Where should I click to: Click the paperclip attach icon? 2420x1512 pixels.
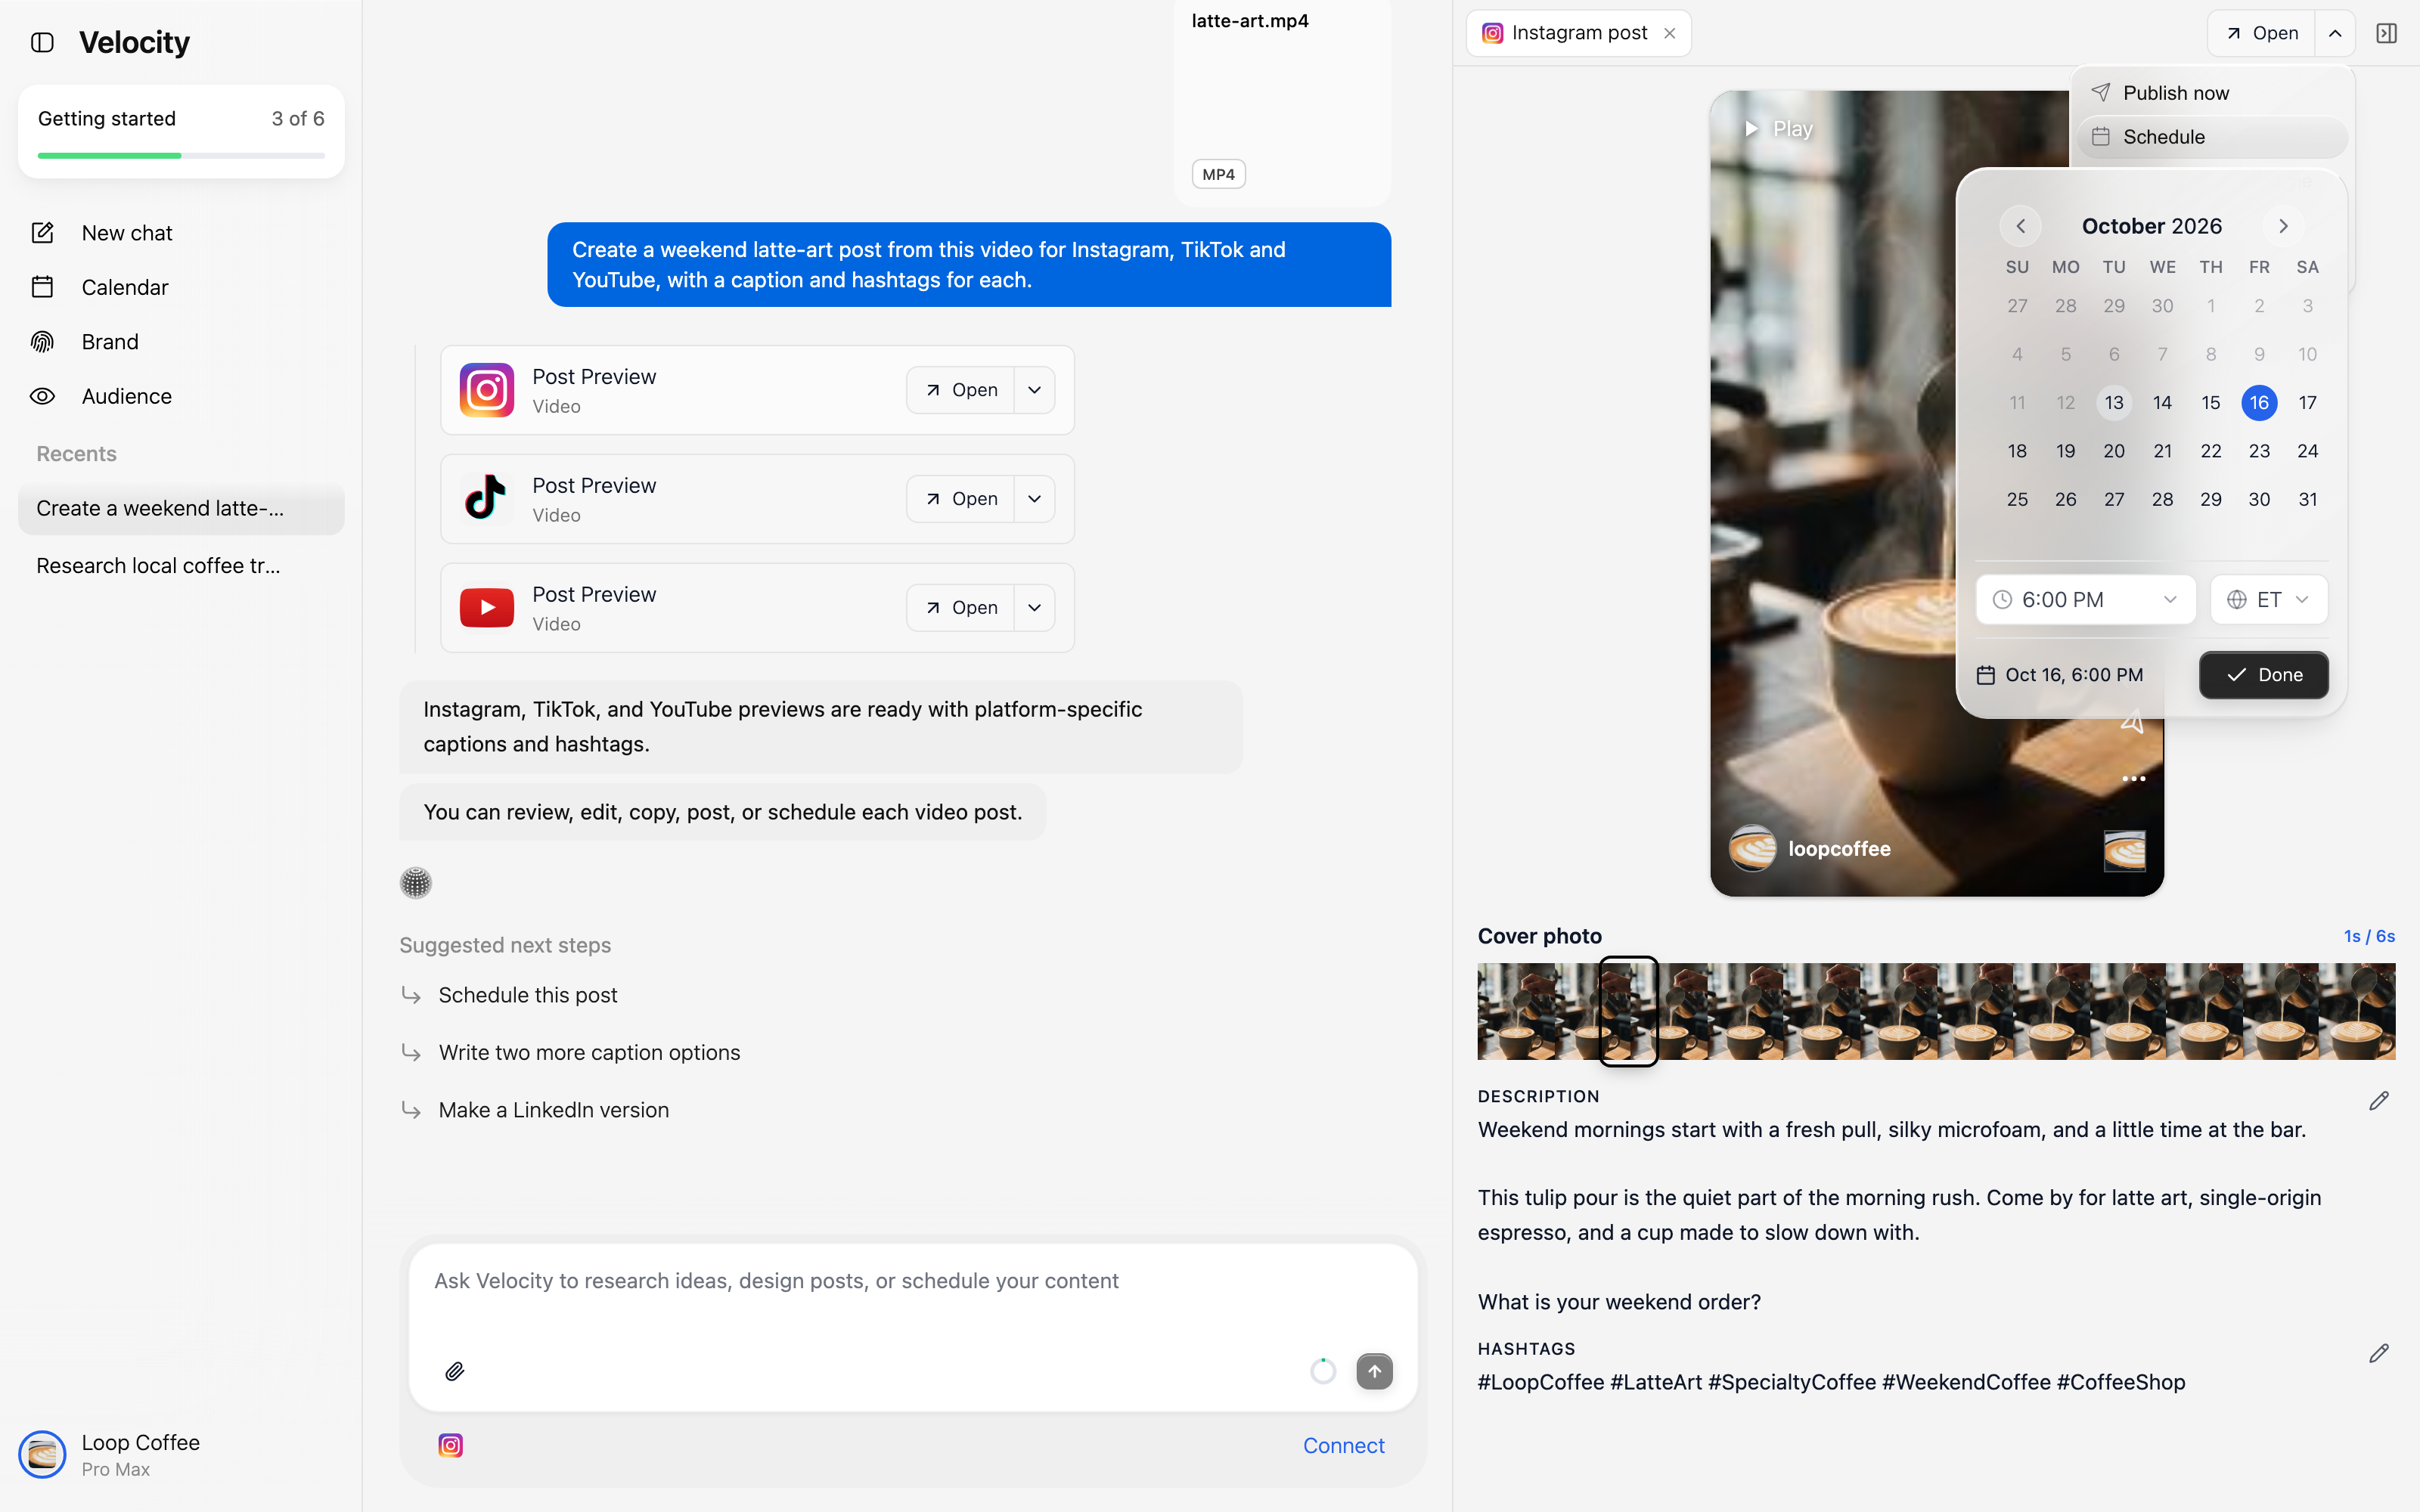tap(455, 1371)
